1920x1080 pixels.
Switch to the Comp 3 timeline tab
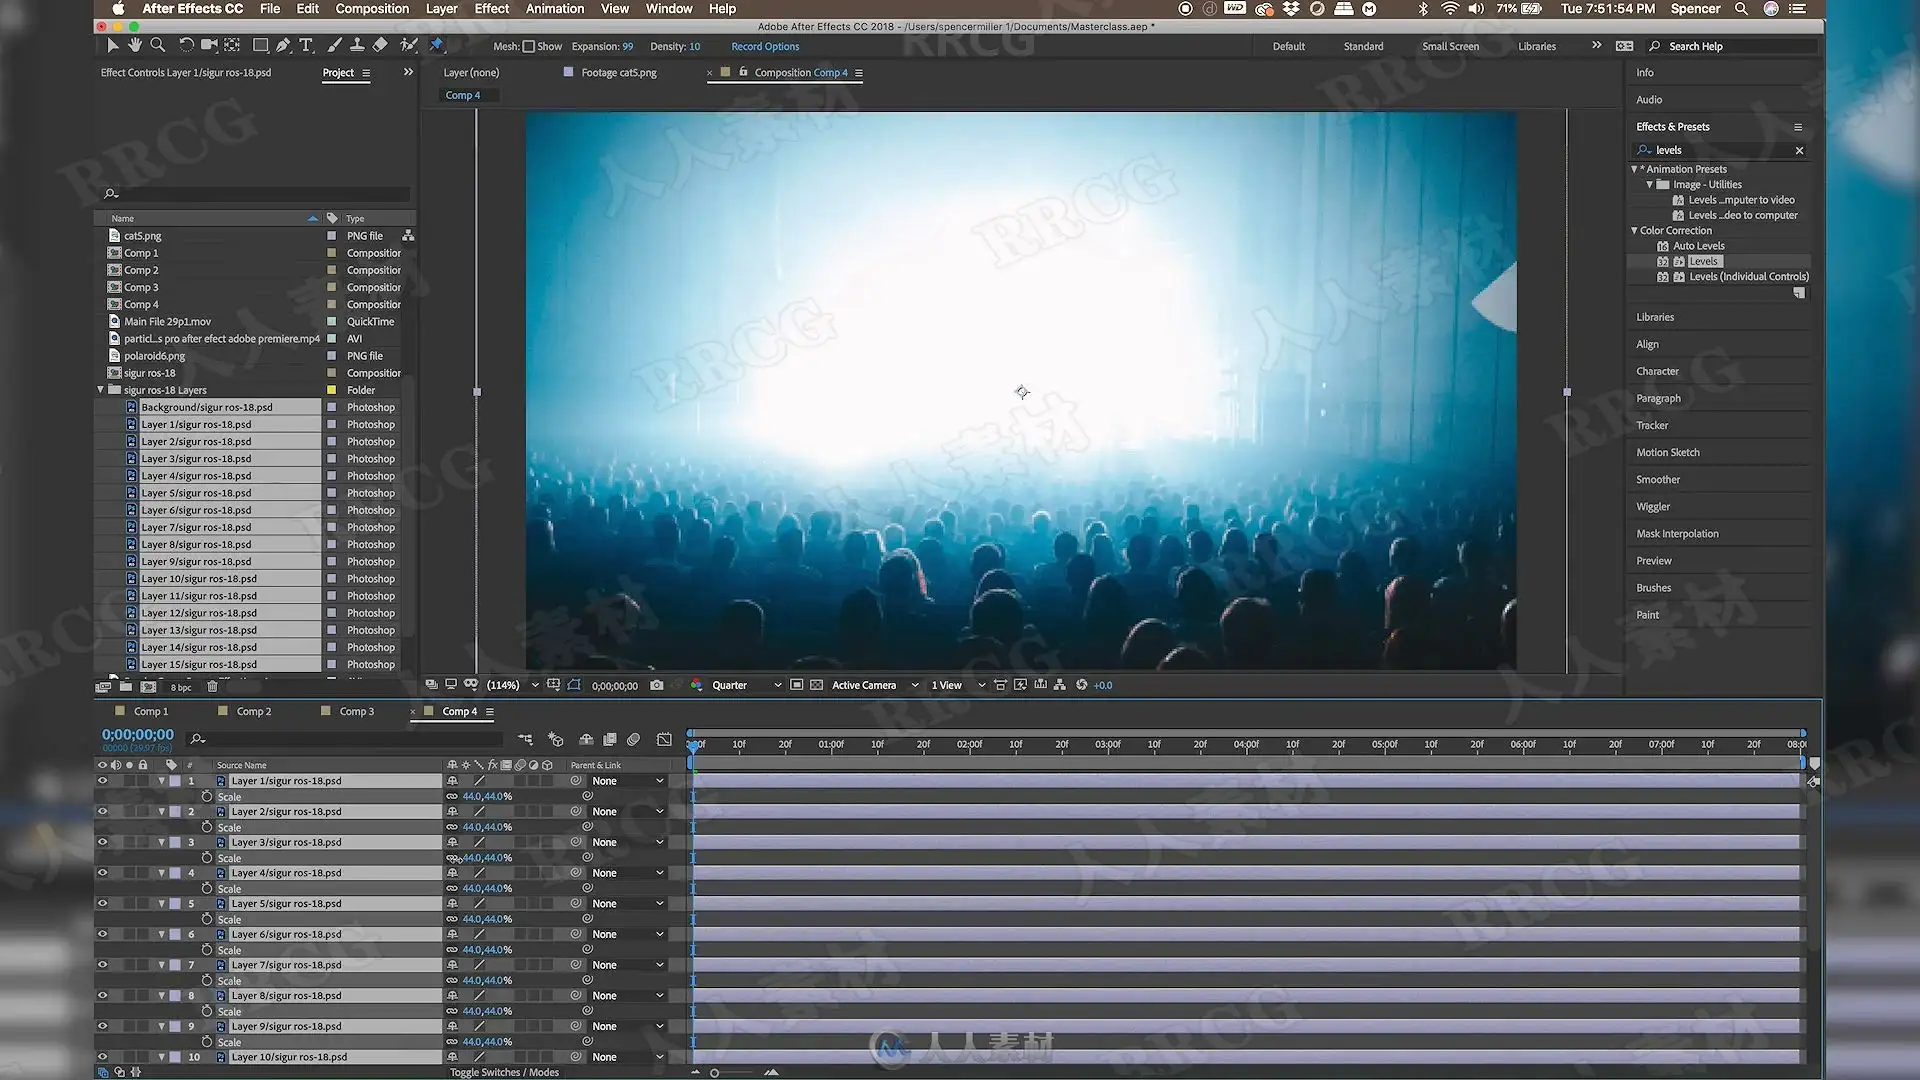[356, 712]
